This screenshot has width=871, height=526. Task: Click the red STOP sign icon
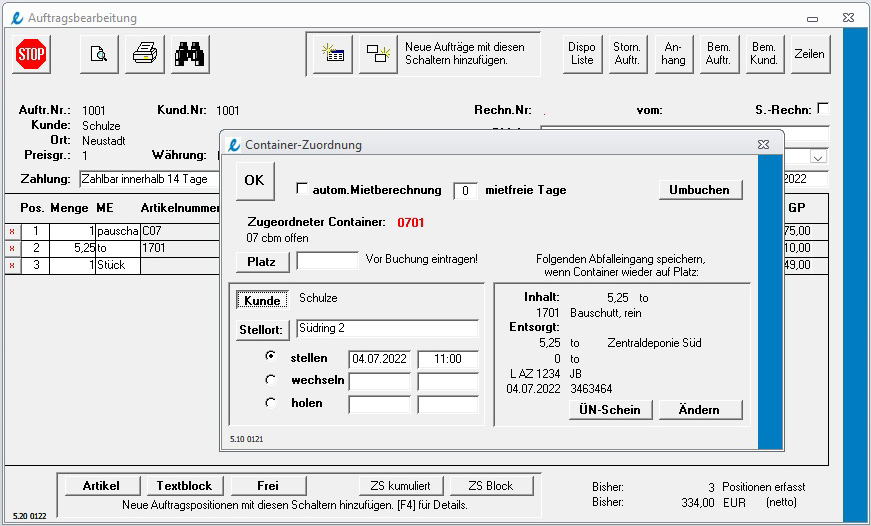[x=31, y=54]
